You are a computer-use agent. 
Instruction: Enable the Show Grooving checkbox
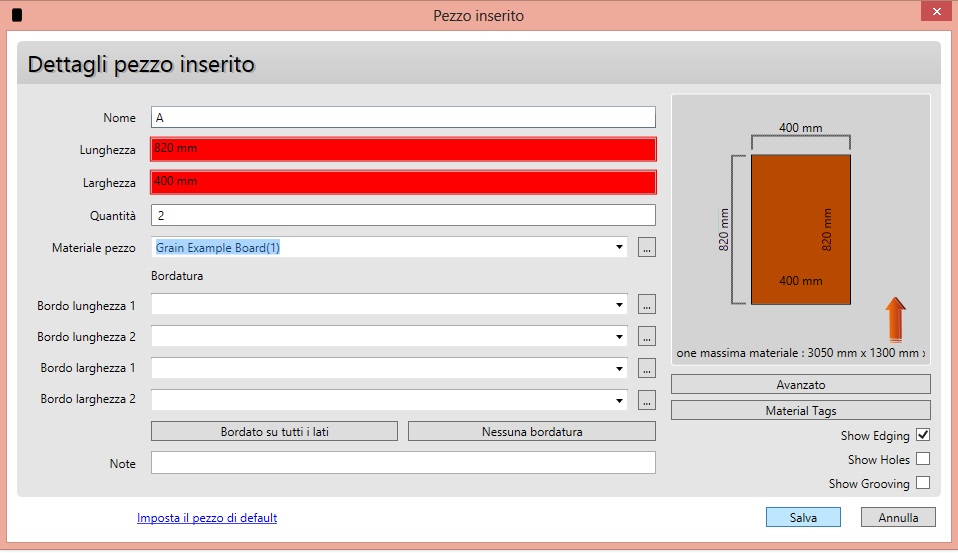(922, 483)
